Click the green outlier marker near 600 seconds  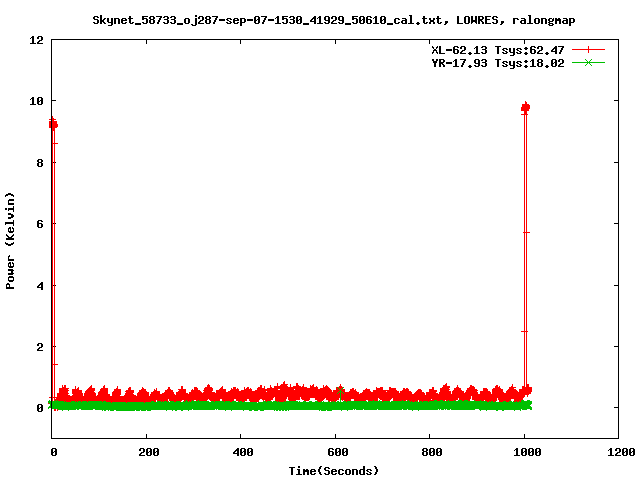(340, 391)
